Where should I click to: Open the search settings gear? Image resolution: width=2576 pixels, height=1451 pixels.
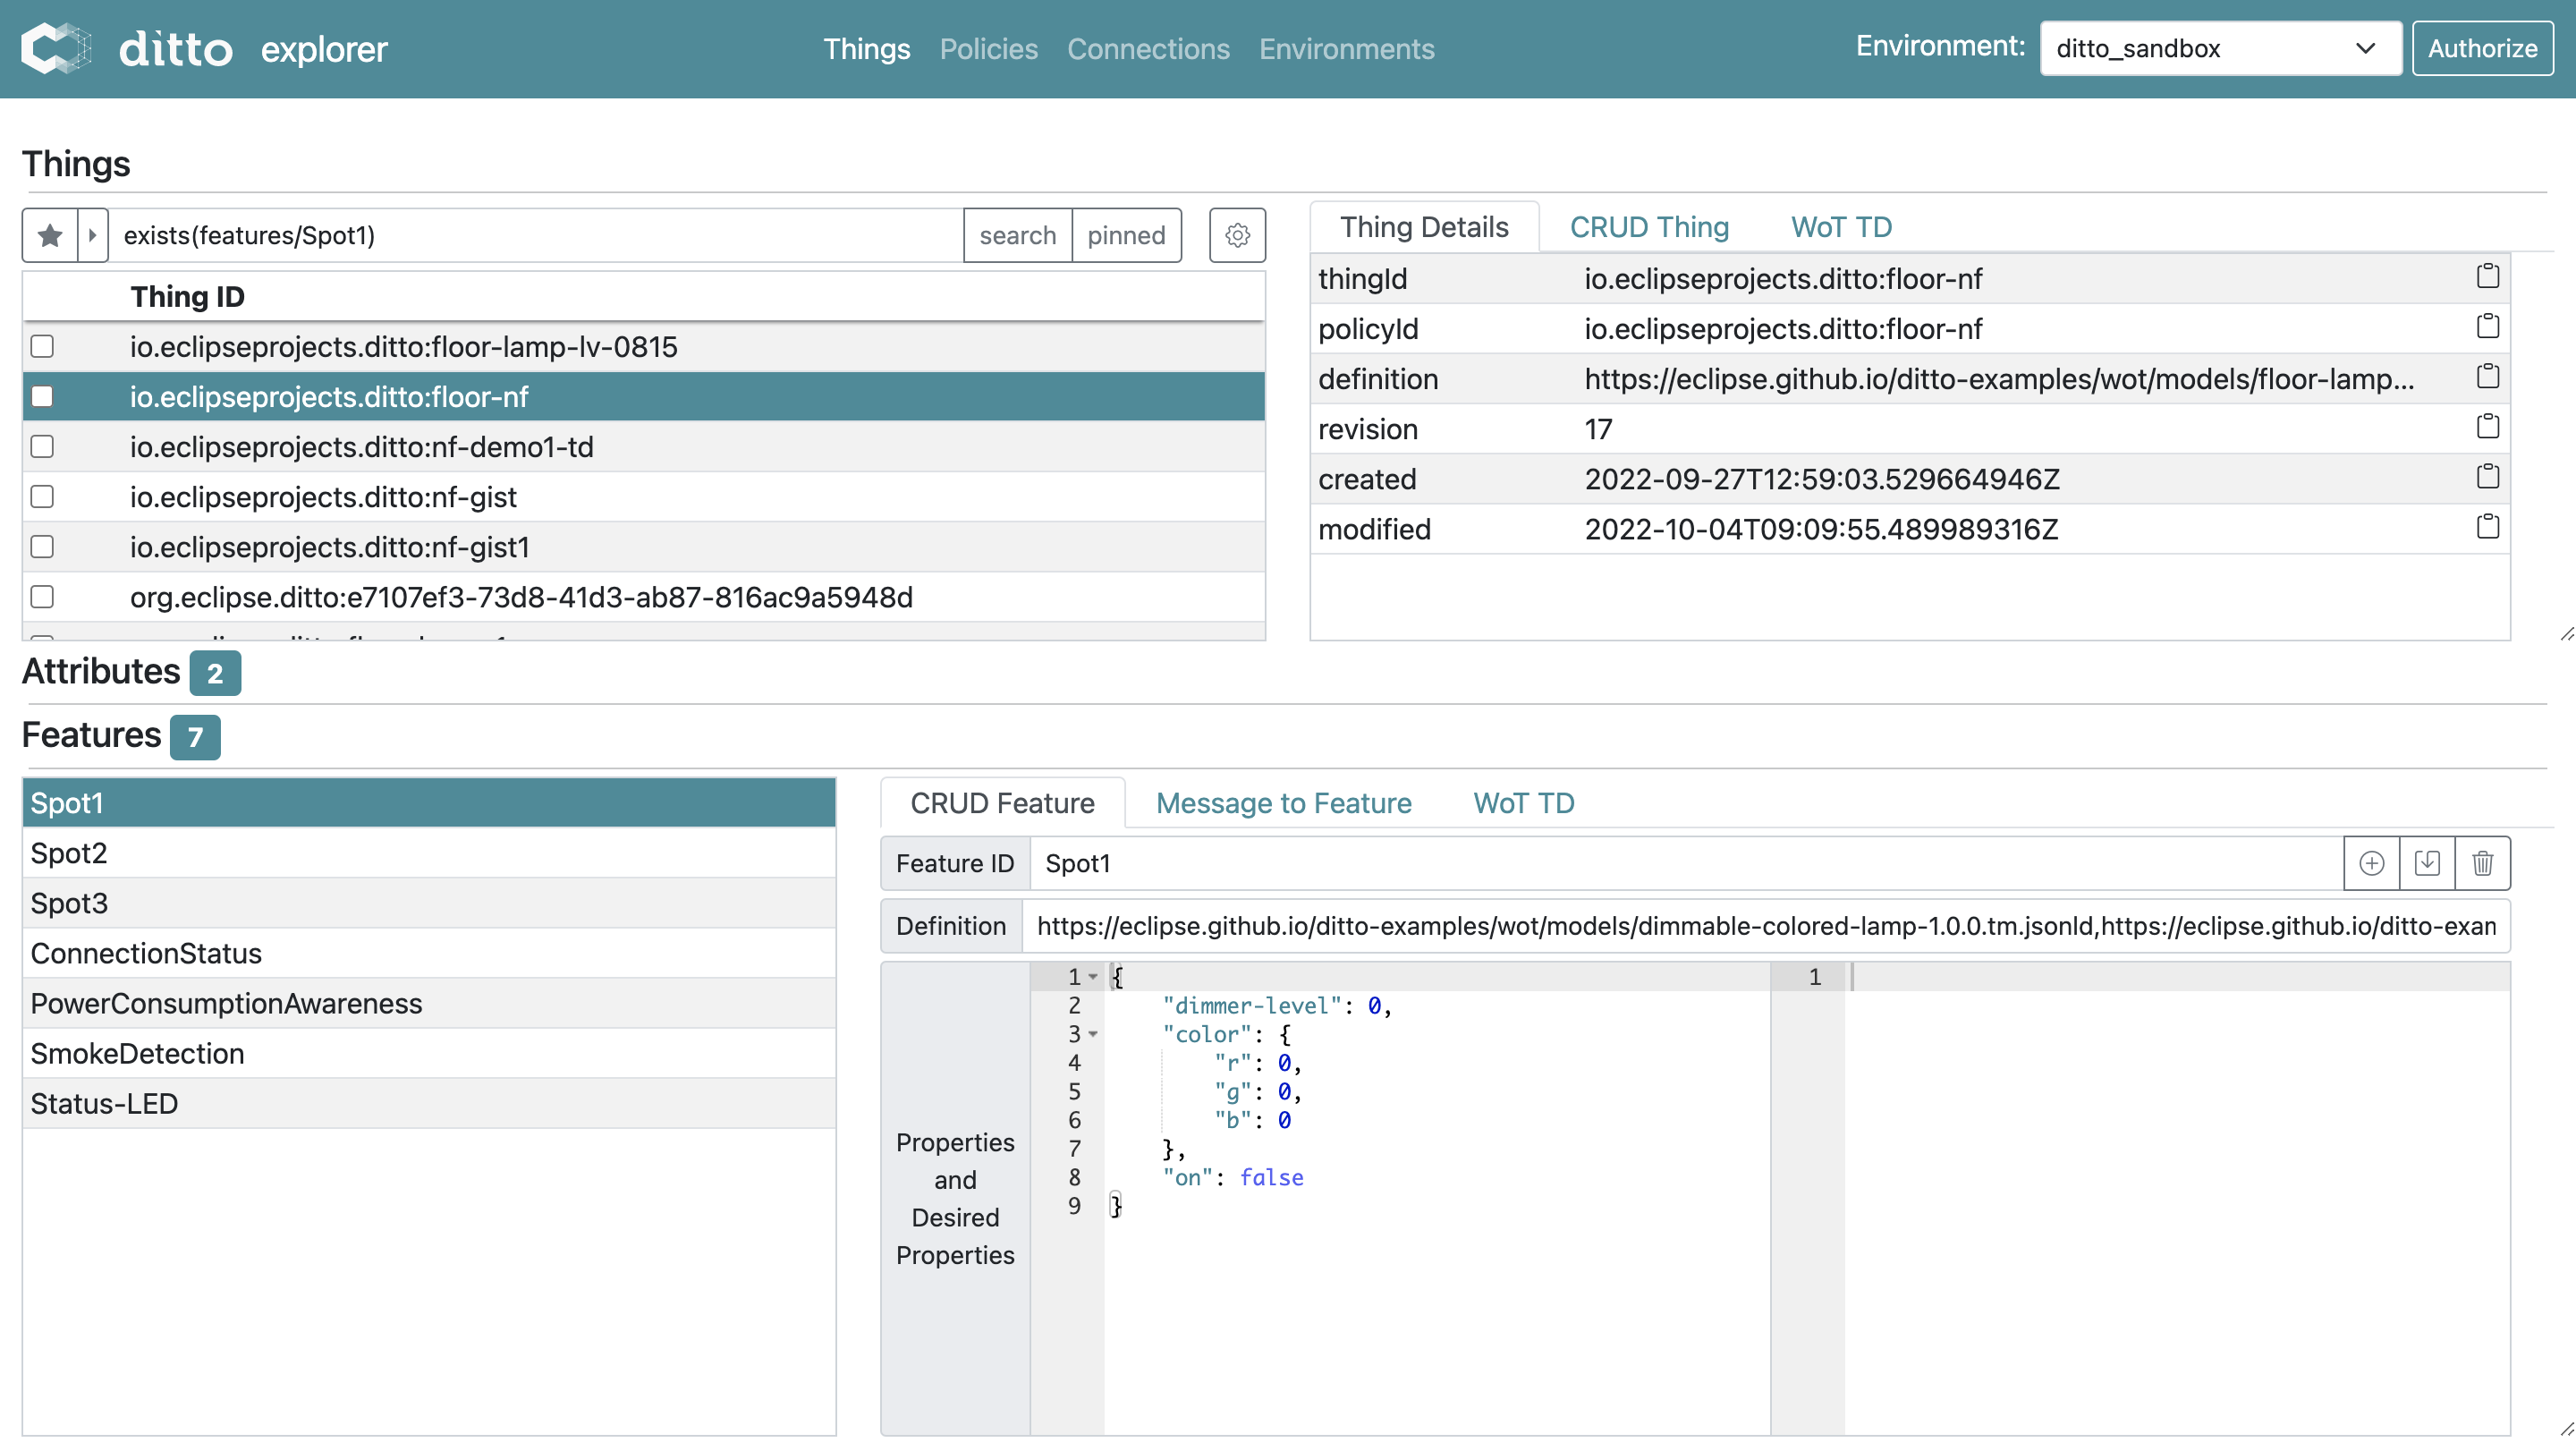click(1237, 235)
